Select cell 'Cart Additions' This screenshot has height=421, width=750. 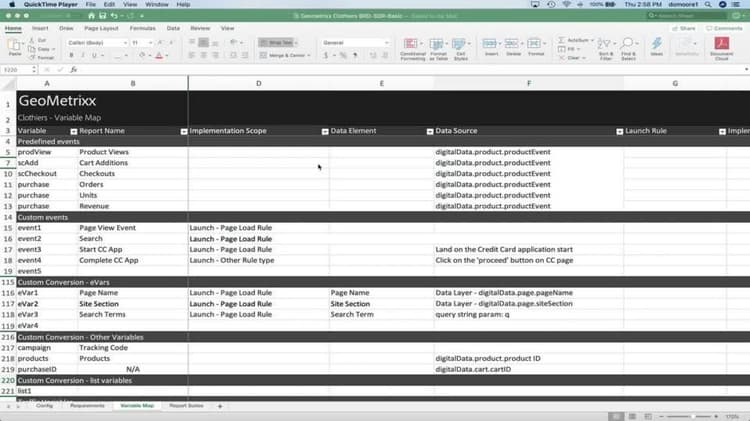[132, 163]
